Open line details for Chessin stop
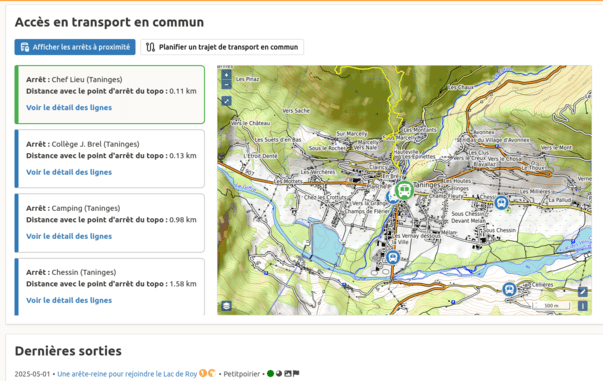603x381 pixels. pyautogui.click(x=69, y=300)
